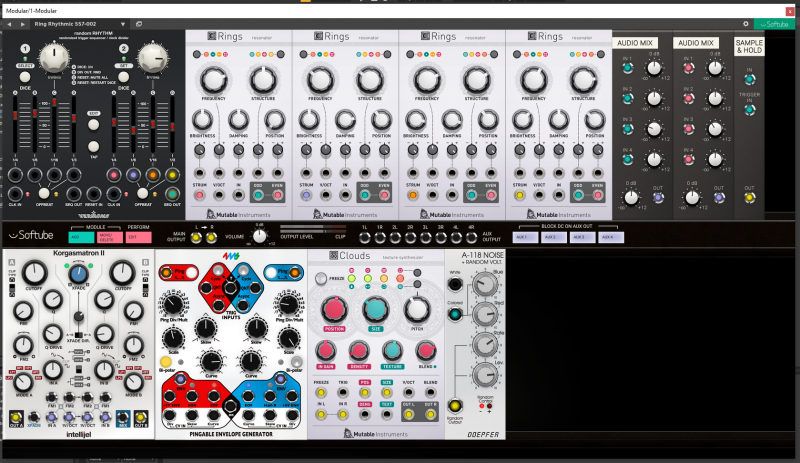Click the ODD output jack on third Rings
The width and height of the screenshot is (800, 463).
(471, 195)
